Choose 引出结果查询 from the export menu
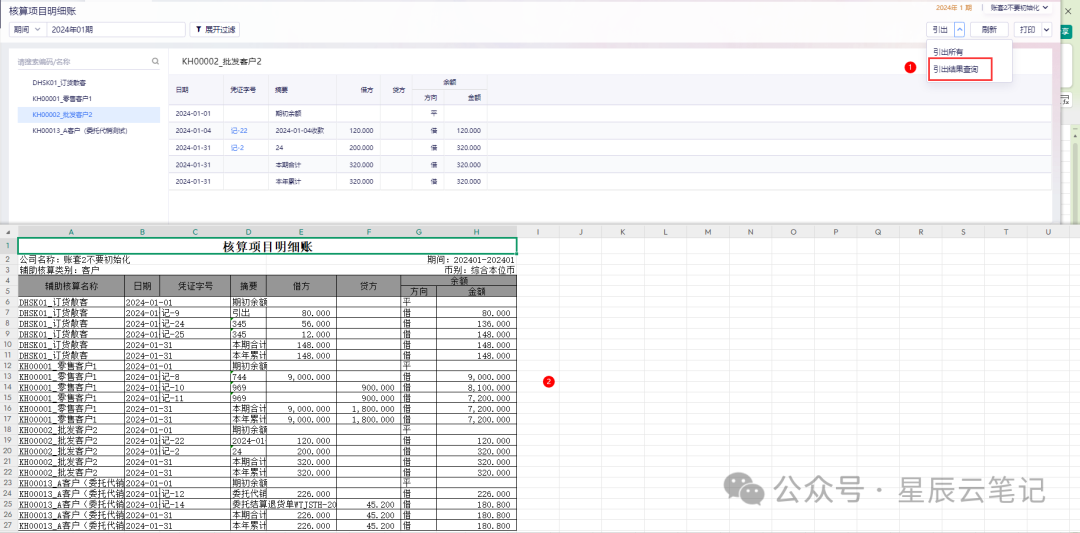The width and height of the screenshot is (1080, 533). point(961,70)
